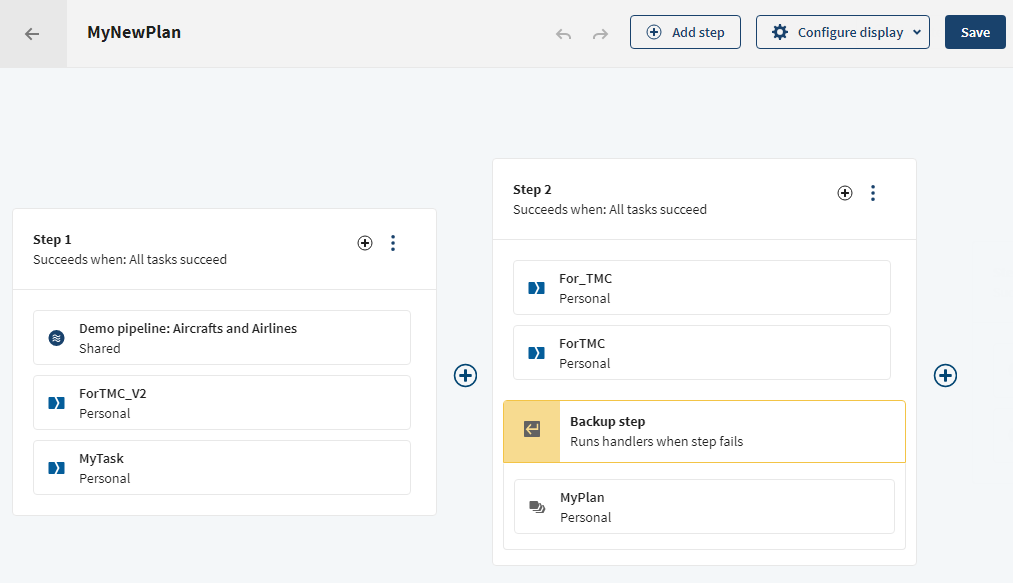Click the redo arrow icon
The width and height of the screenshot is (1013, 583).
600,33
